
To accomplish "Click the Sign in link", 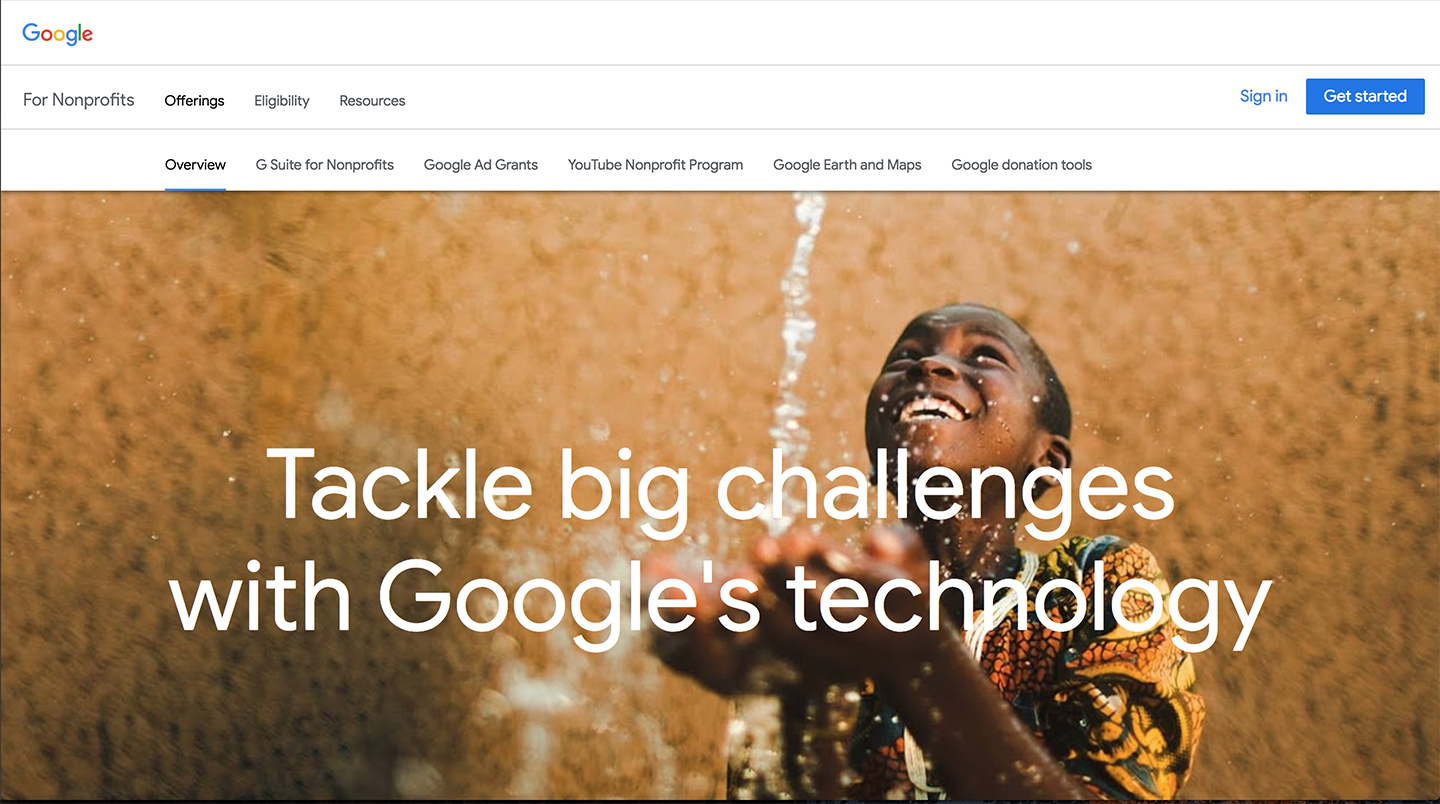I will click(x=1263, y=96).
